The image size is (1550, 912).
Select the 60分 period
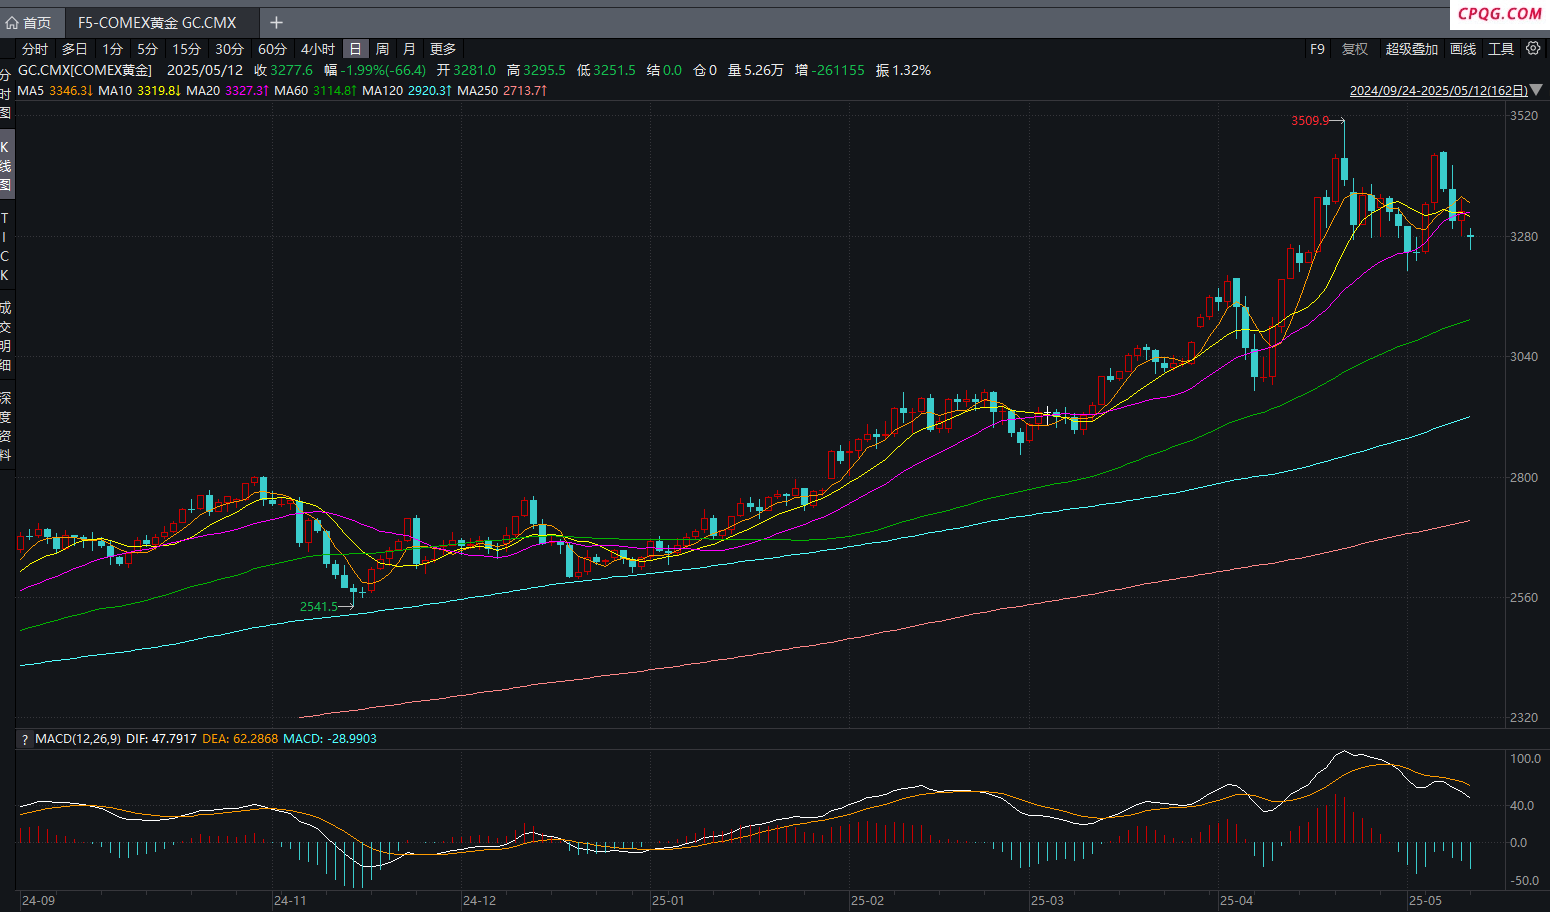272,49
